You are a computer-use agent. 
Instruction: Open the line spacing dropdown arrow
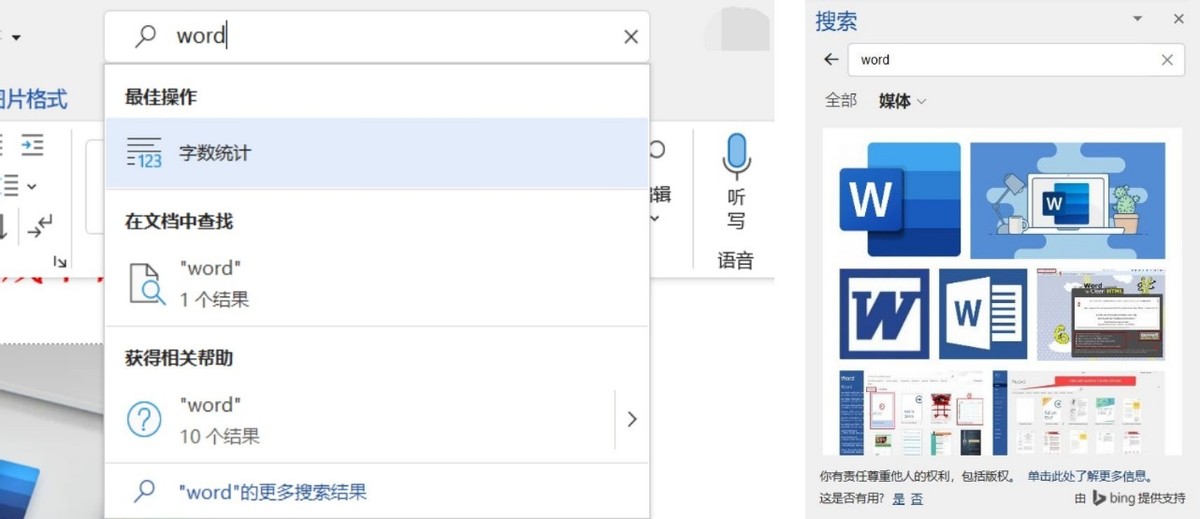coord(32,186)
